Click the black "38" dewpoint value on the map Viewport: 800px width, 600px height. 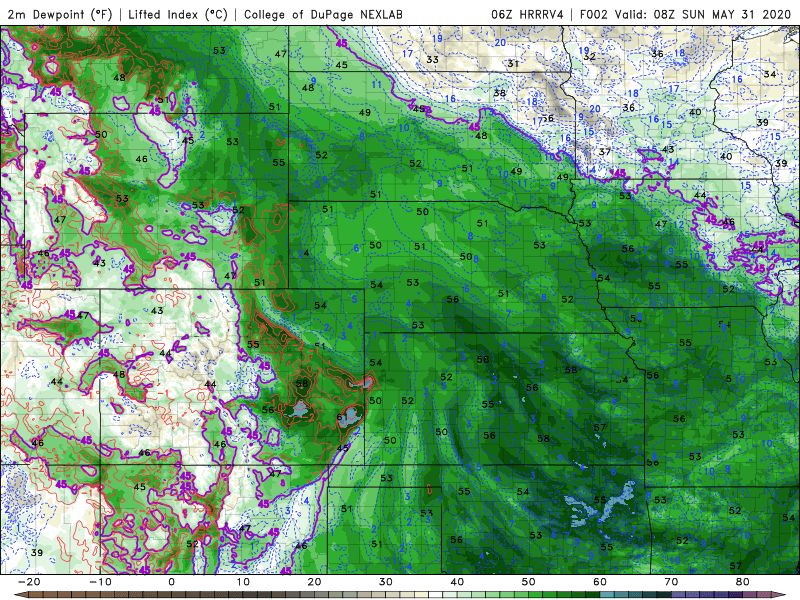click(499, 93)
